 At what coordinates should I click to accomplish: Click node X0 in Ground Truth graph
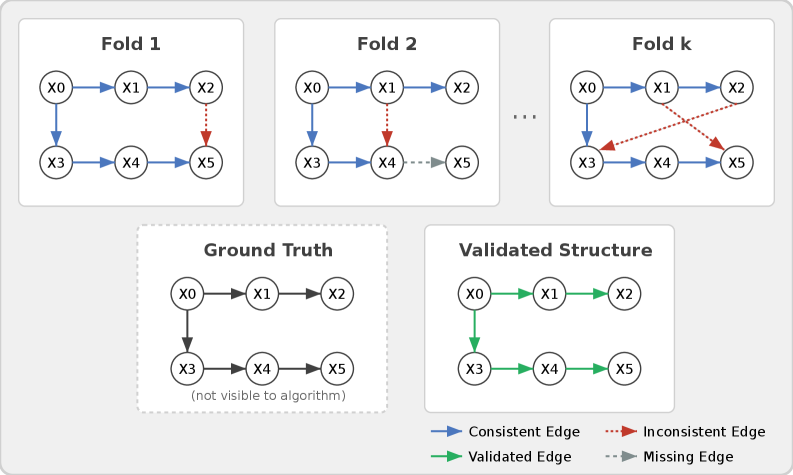tap(187, 294)
